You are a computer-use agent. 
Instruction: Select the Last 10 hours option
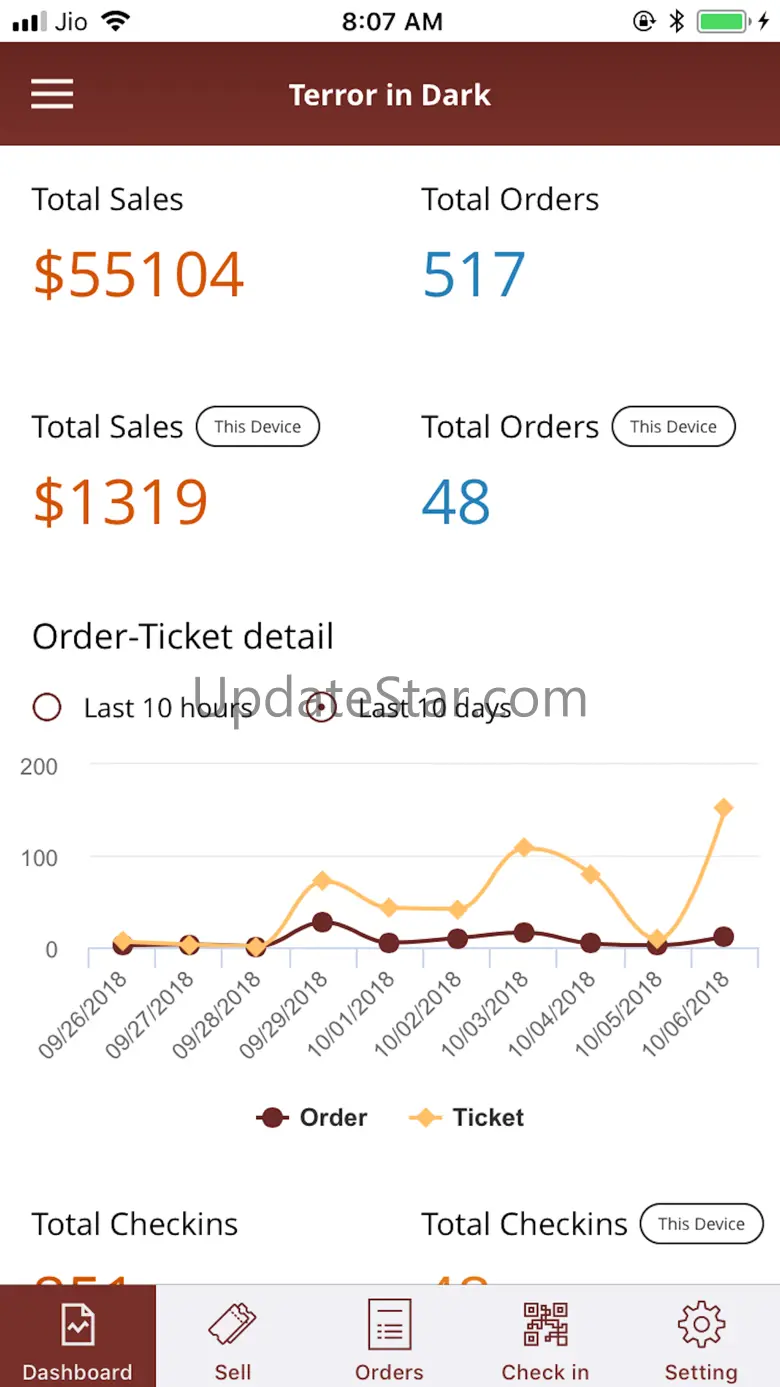[48, 708]
